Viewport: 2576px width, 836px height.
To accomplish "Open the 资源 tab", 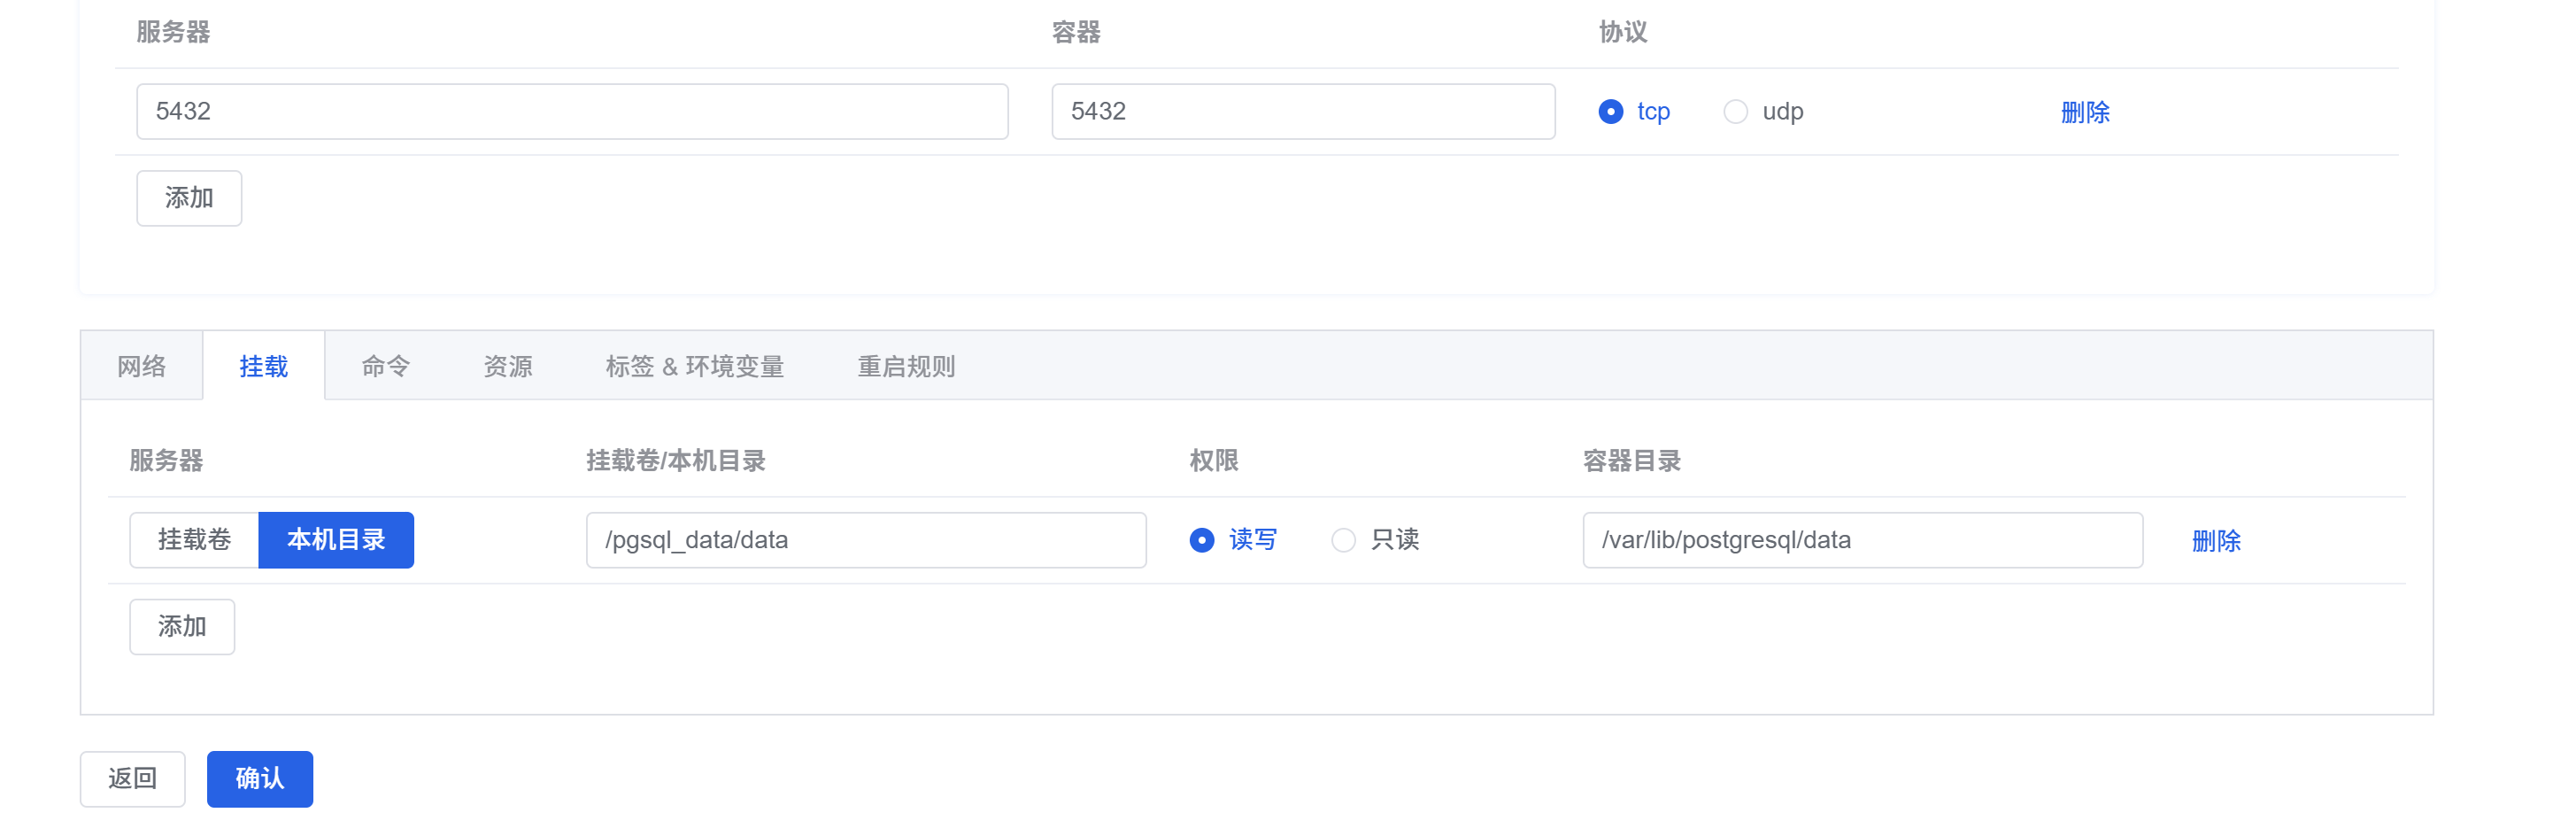I will tap(508, 366).
